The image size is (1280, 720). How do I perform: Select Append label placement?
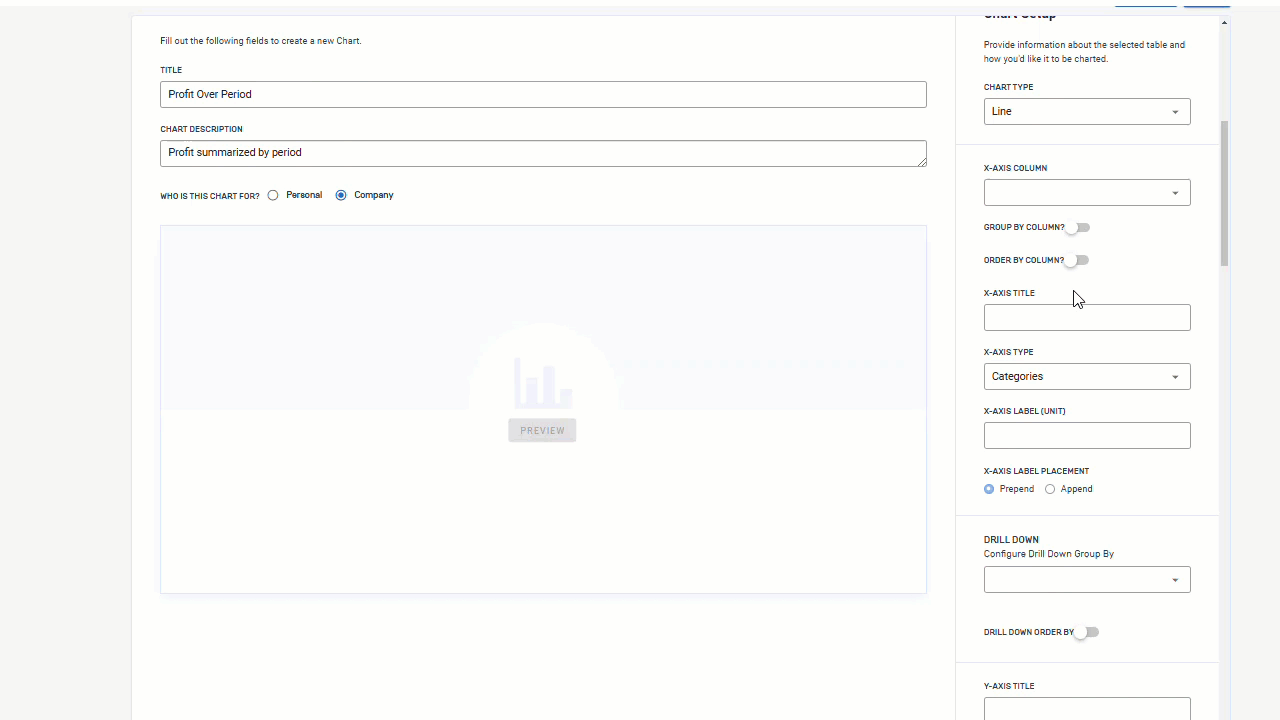(x=1050, y=489)
